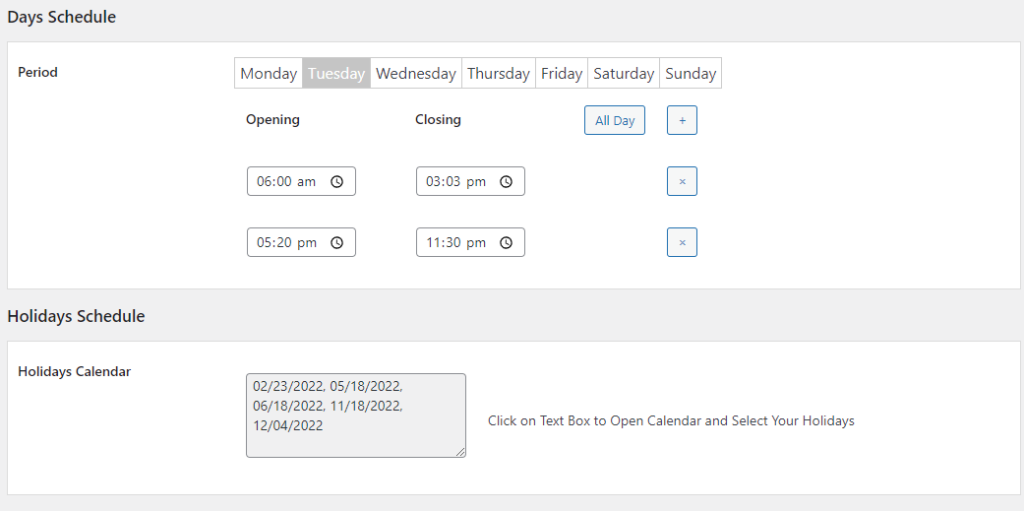Click the 06:00 am opening time field
Screen dimensions: 1024x511
301,181
